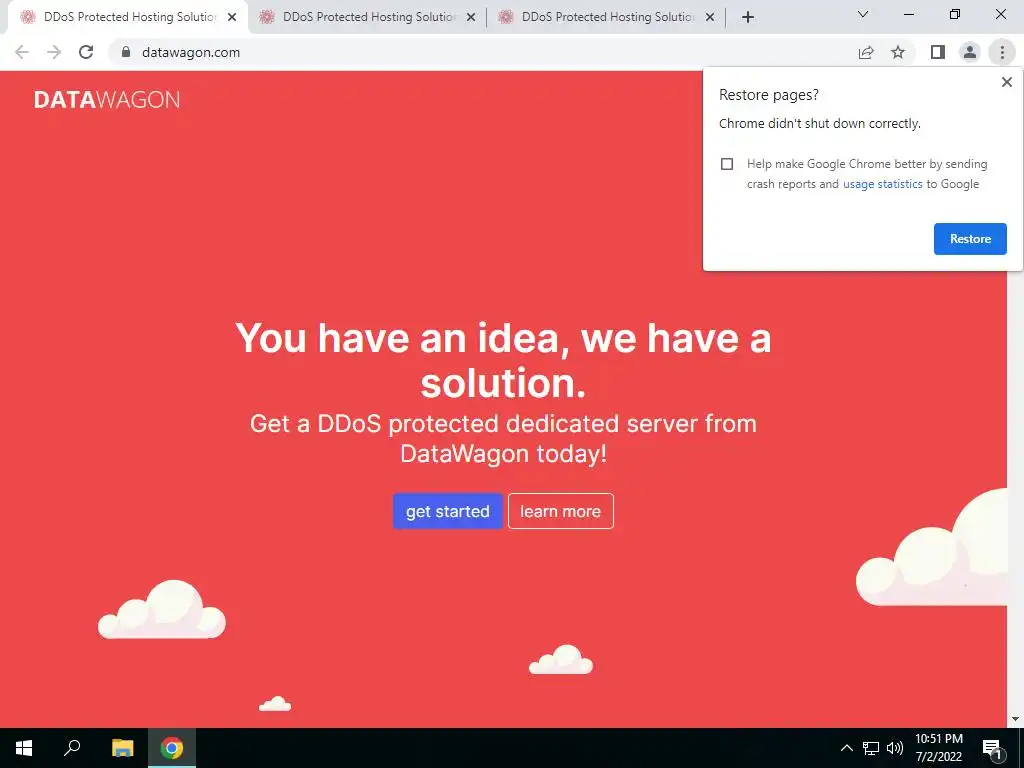
Task: Click the address bar URL datawagon.com
Action: coord(191,52)
